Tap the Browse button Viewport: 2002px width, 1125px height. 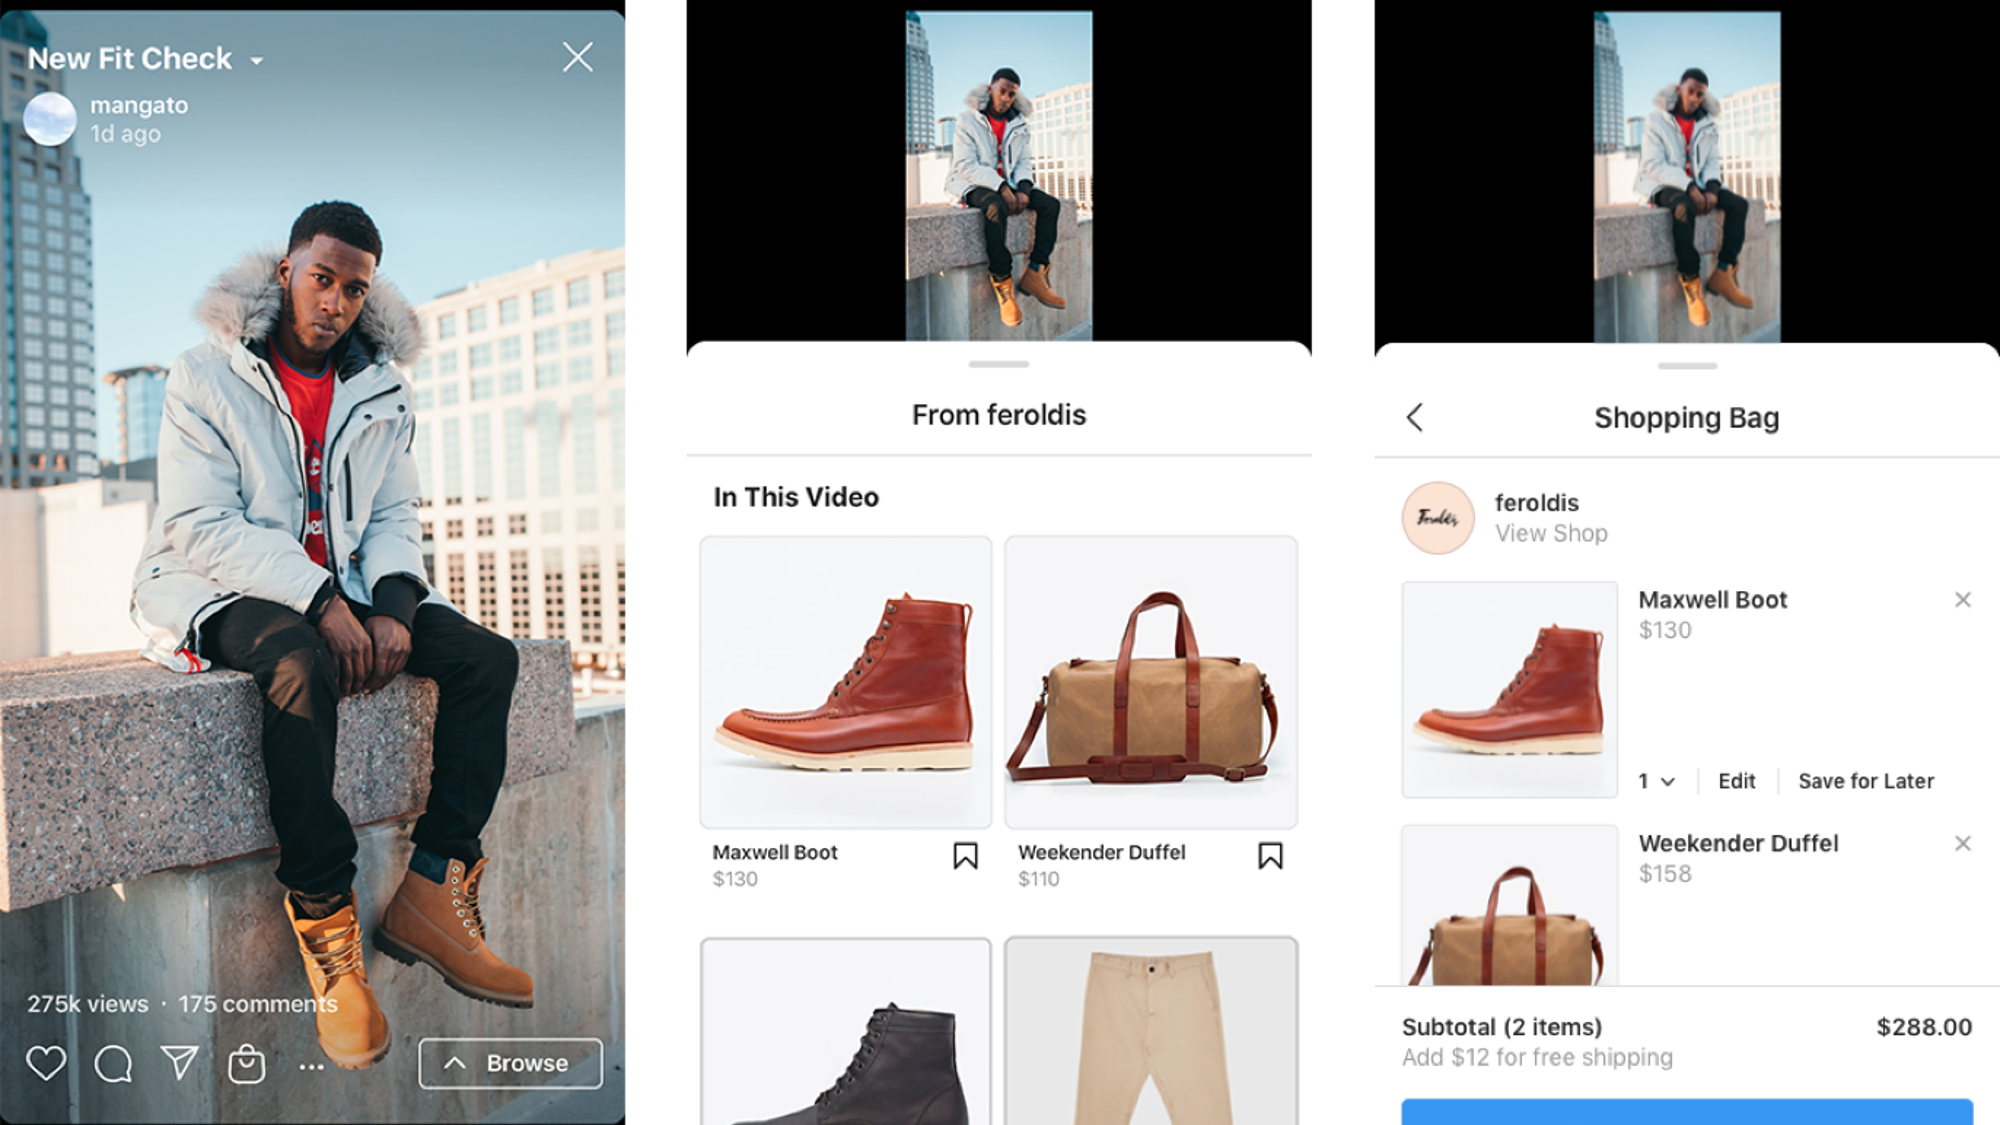pyautogui.click(x=511, y=1063)
